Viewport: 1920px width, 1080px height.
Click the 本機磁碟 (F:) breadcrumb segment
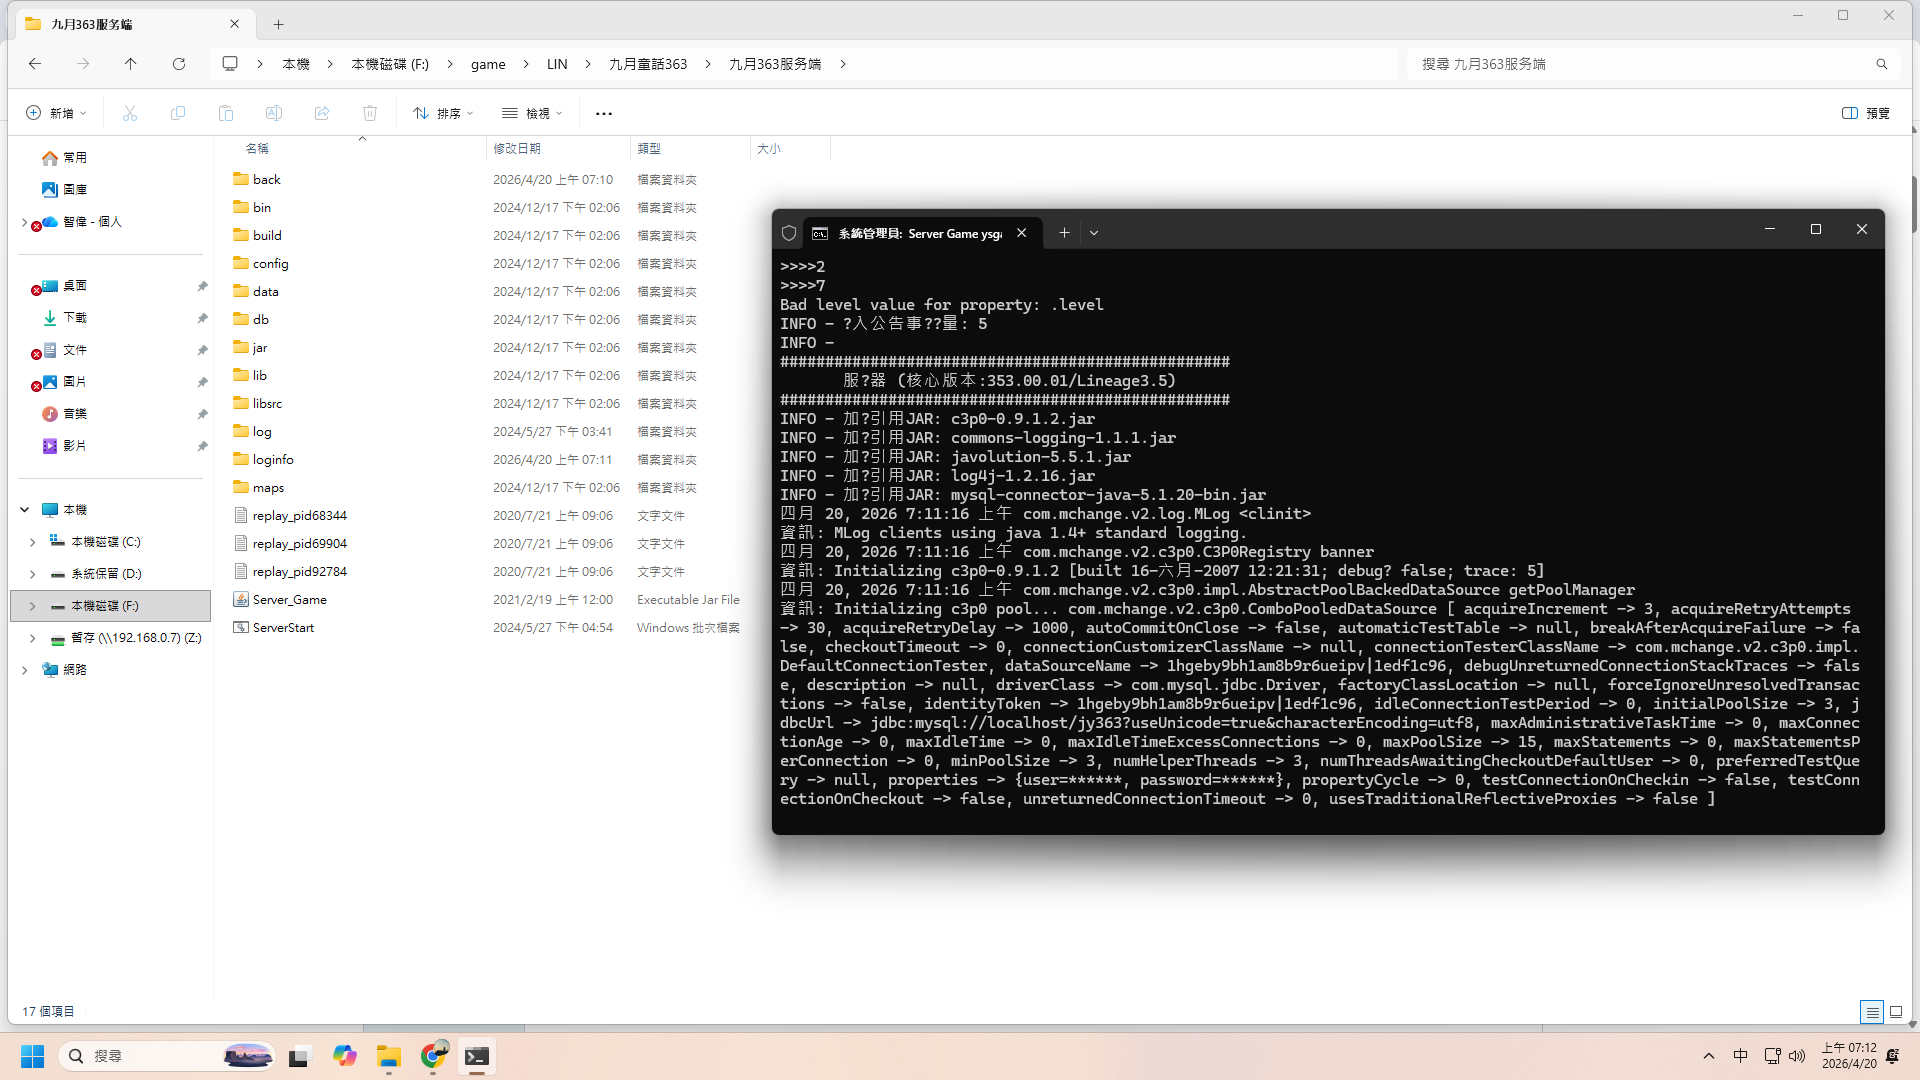point(390,64)
